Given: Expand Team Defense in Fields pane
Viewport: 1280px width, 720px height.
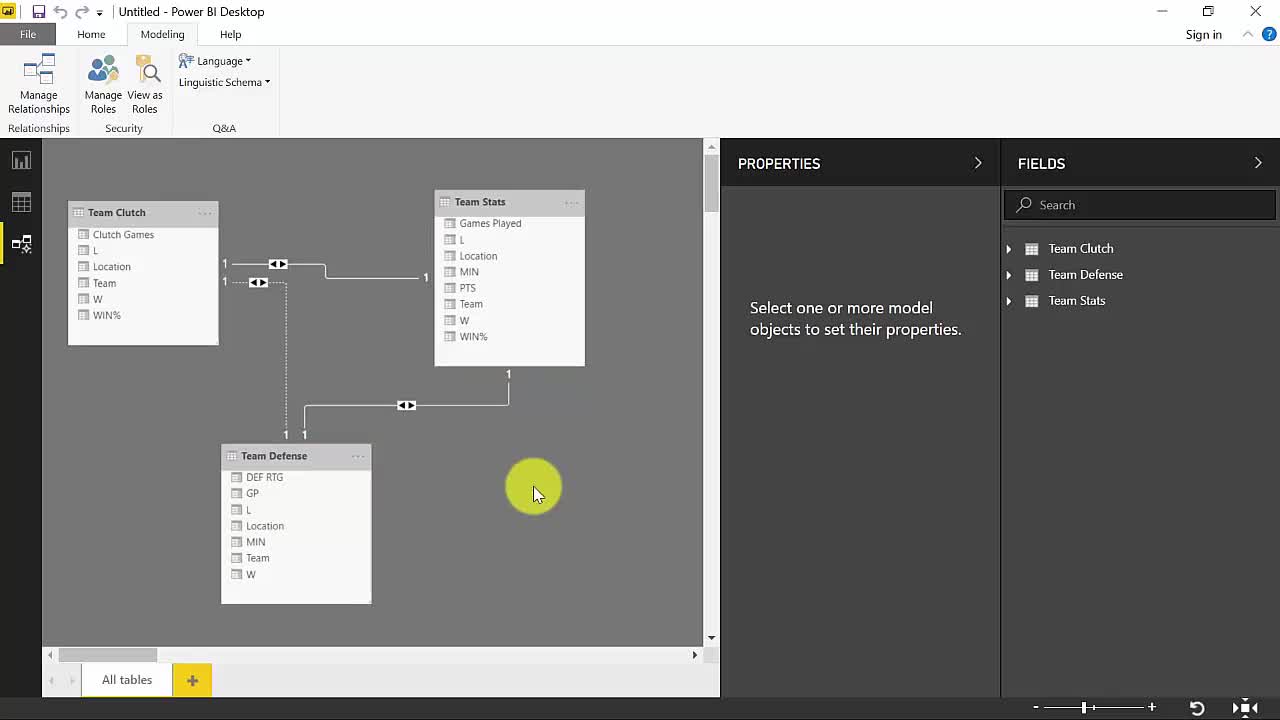Looking at the screenshot, I should tap(1008, 275).
